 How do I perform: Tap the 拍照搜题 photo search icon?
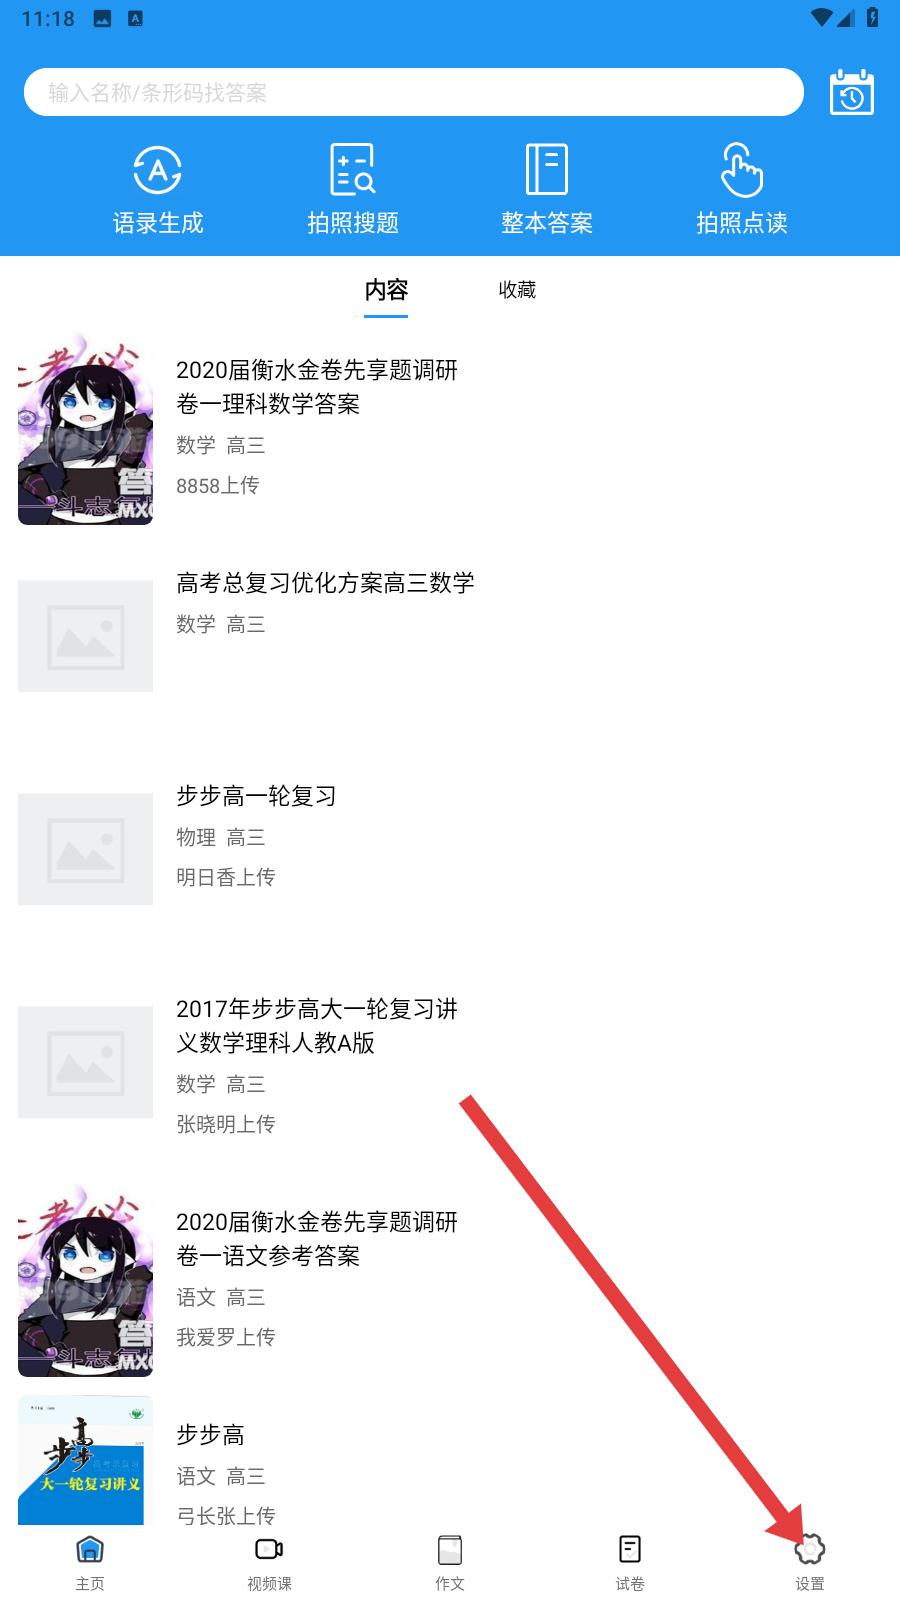pos(353,190)
